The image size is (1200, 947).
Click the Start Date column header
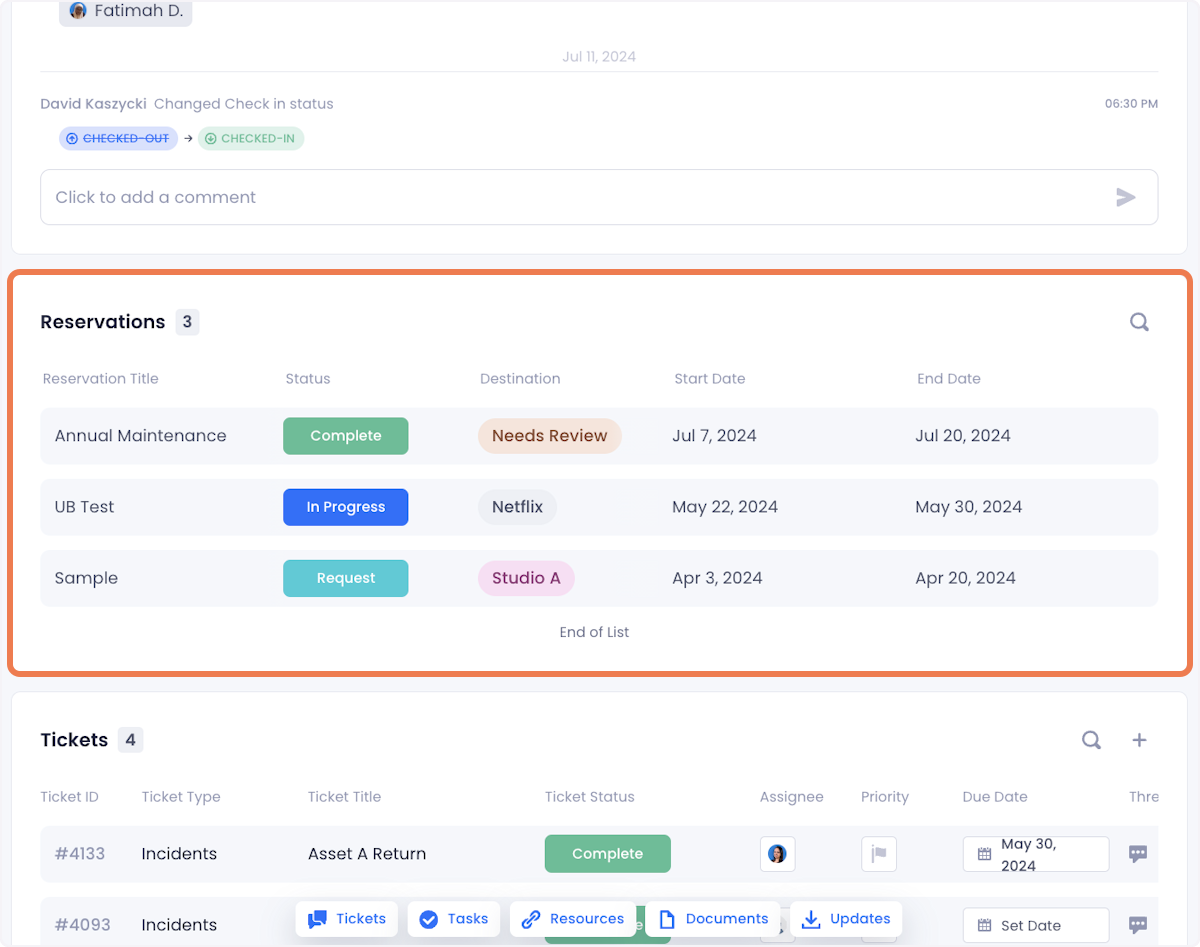(710, 379)
